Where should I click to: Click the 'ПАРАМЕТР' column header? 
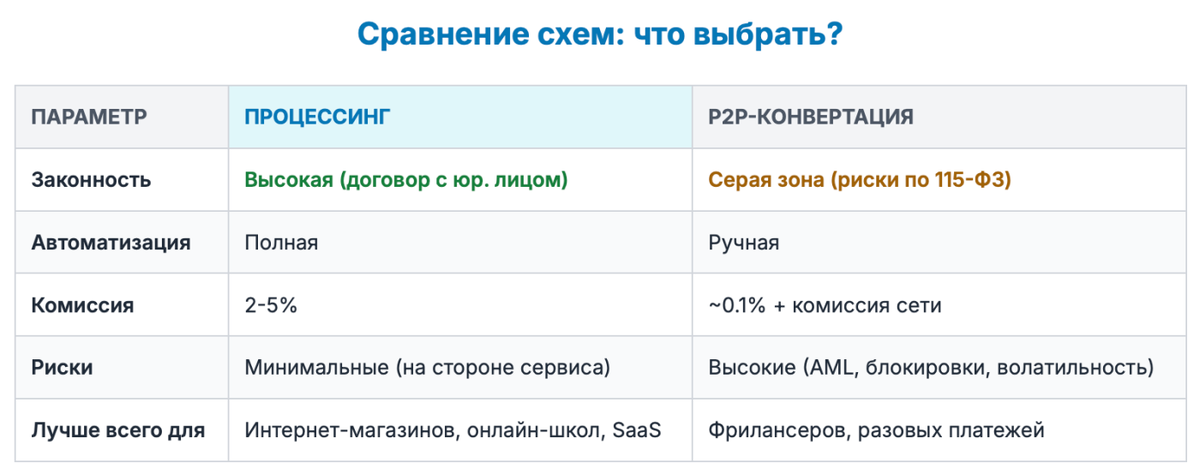pos(89,117)
